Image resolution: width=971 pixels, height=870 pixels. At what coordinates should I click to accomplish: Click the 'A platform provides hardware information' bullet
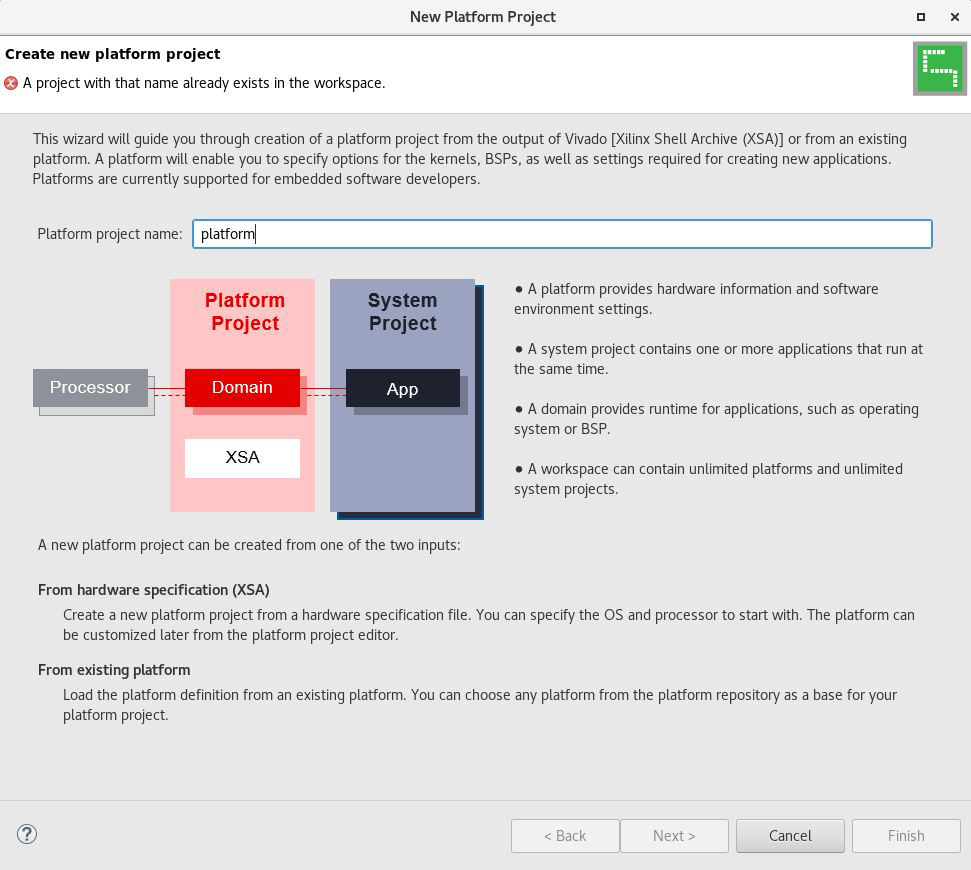pyautogui.click(x=696, y=299)
